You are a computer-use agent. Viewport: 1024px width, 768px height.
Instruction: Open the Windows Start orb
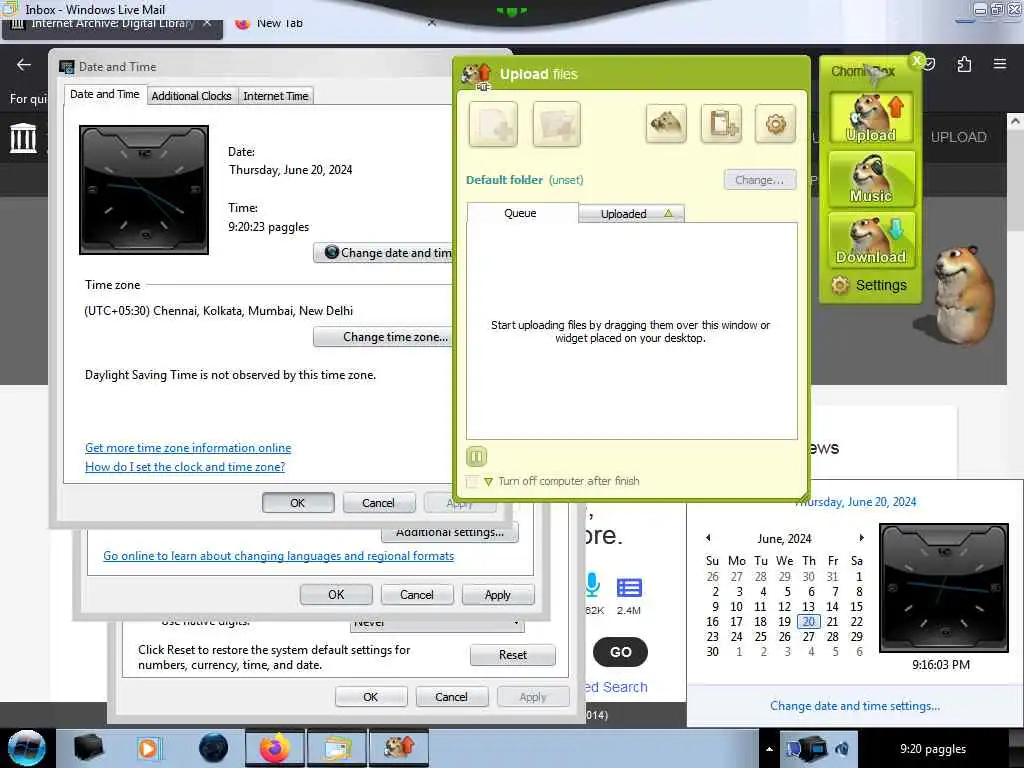pyautogui.click(x=27, y=748)
